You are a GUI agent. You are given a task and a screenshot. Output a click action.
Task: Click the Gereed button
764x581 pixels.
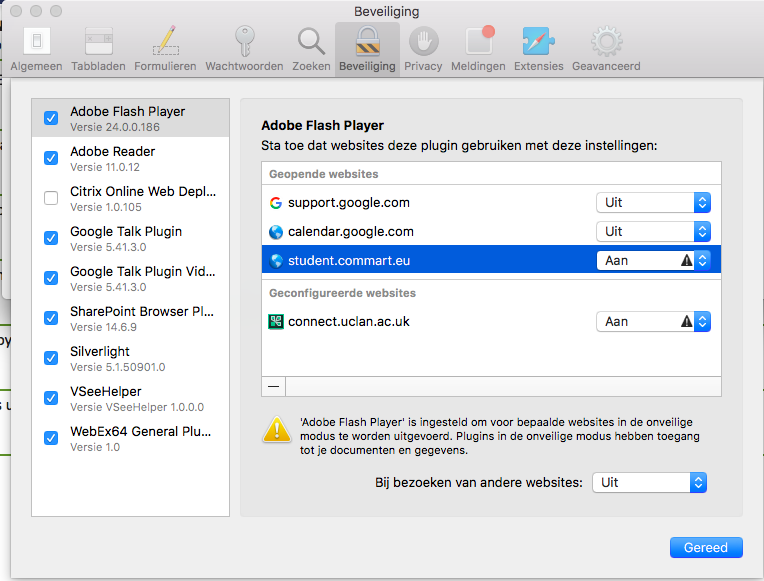coord(706,547)
